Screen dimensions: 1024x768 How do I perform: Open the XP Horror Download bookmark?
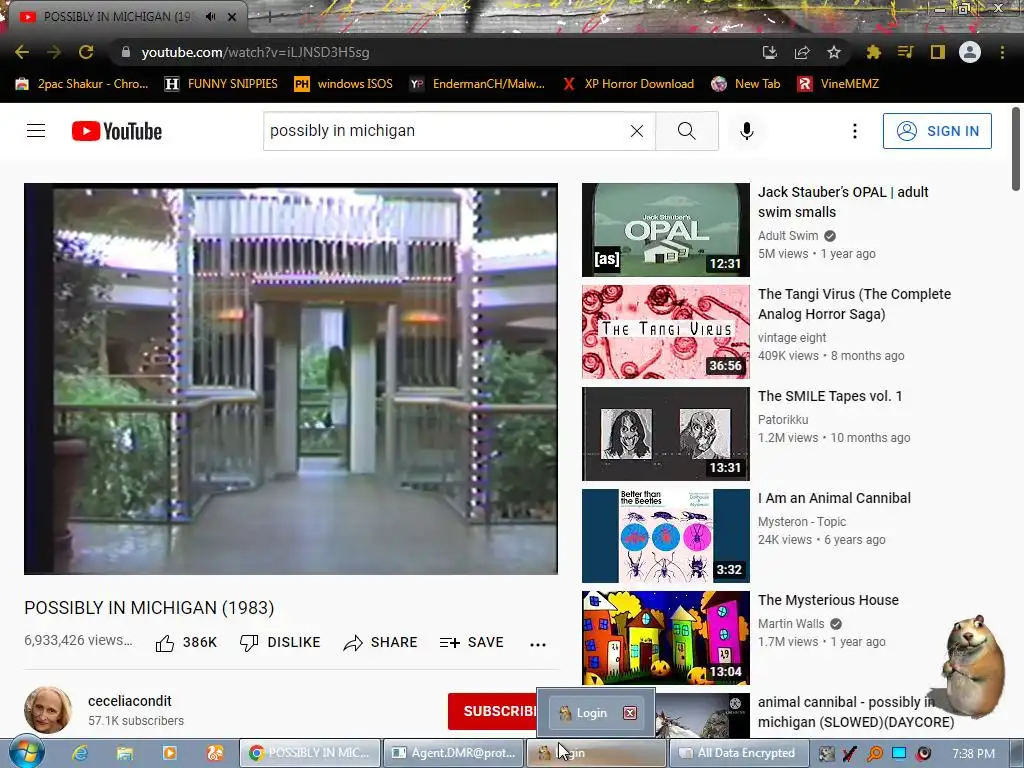(628, 84)
